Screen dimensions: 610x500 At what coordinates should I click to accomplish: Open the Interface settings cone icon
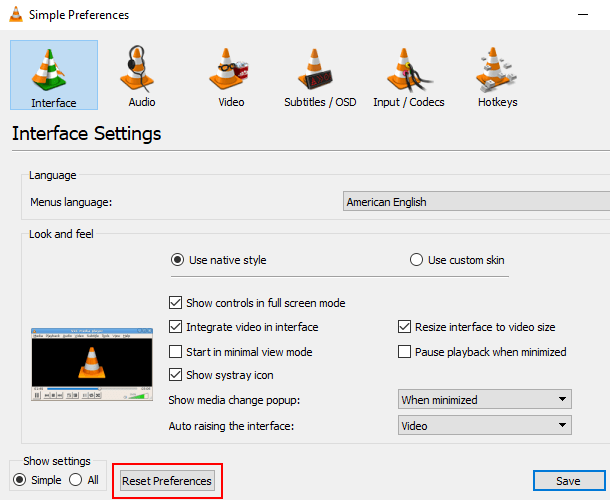54,69
